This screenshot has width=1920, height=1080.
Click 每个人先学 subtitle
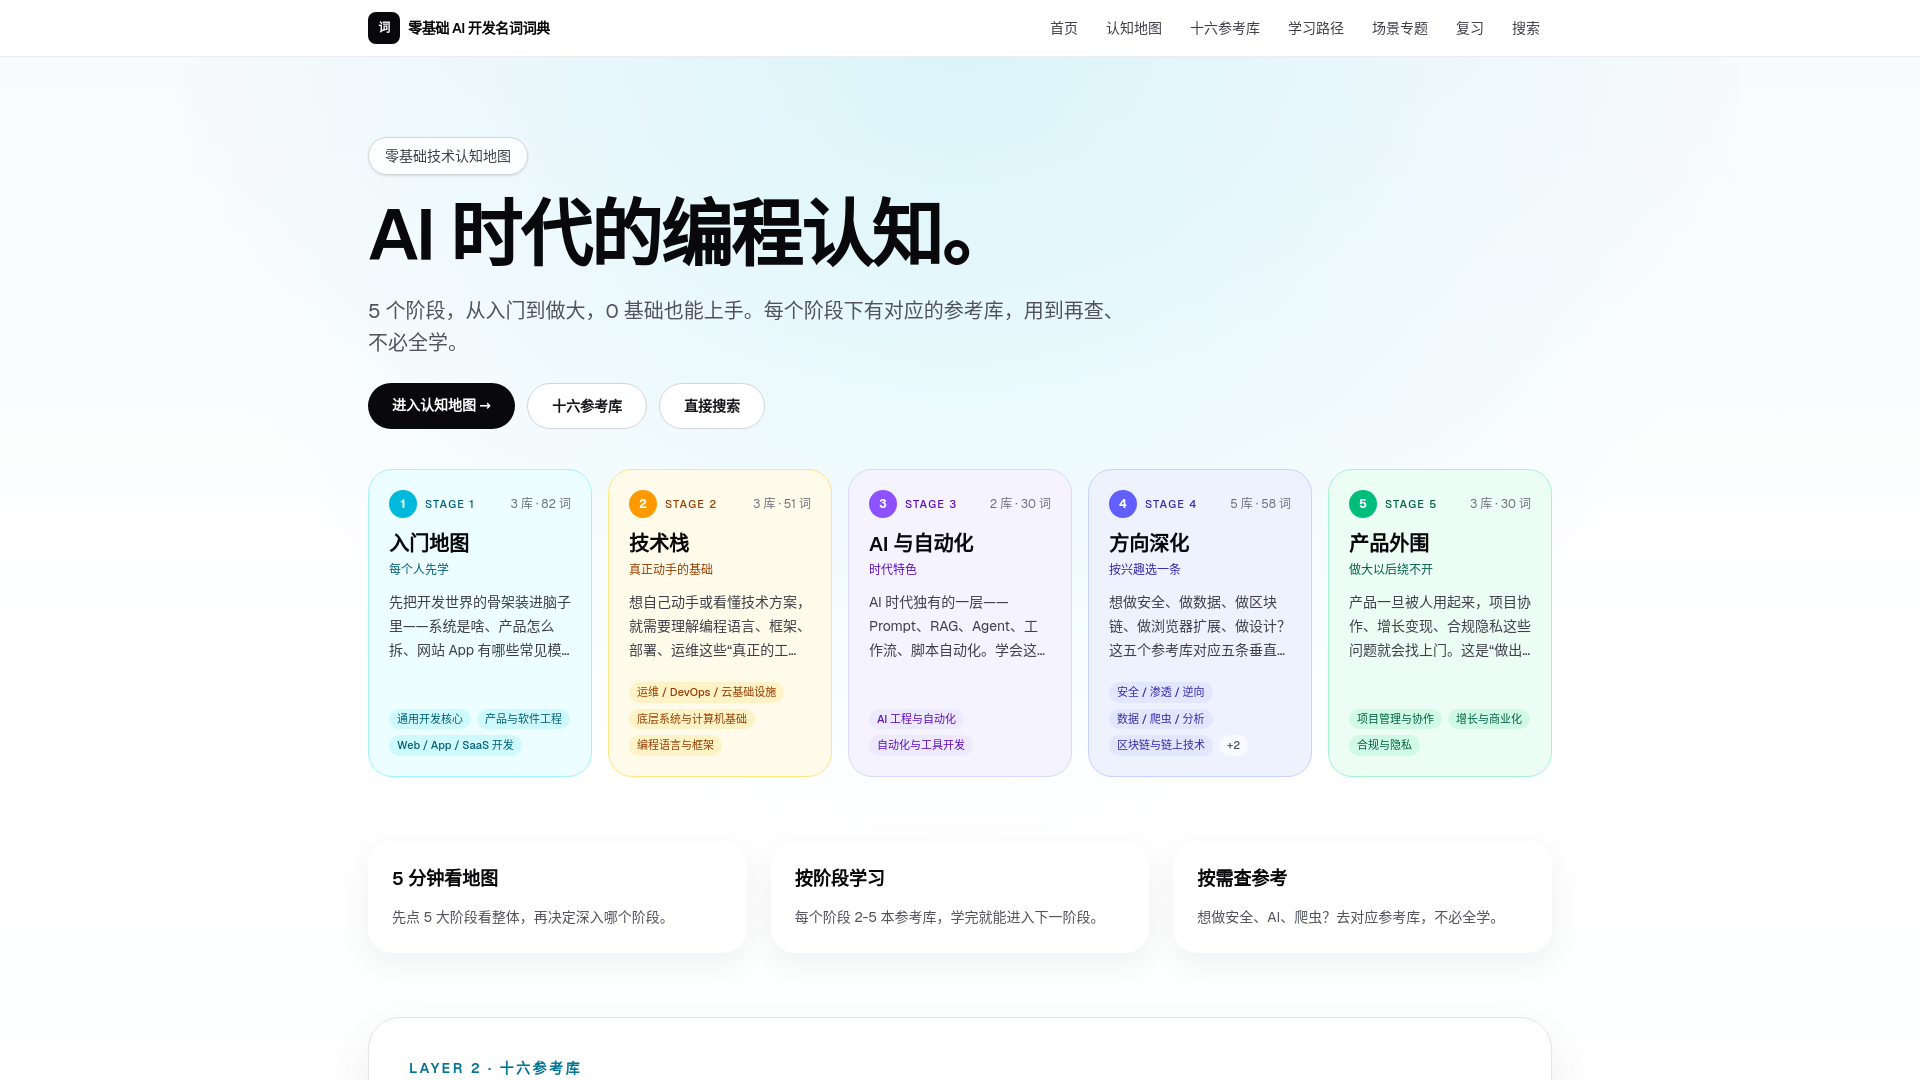(x=419, y=569)
